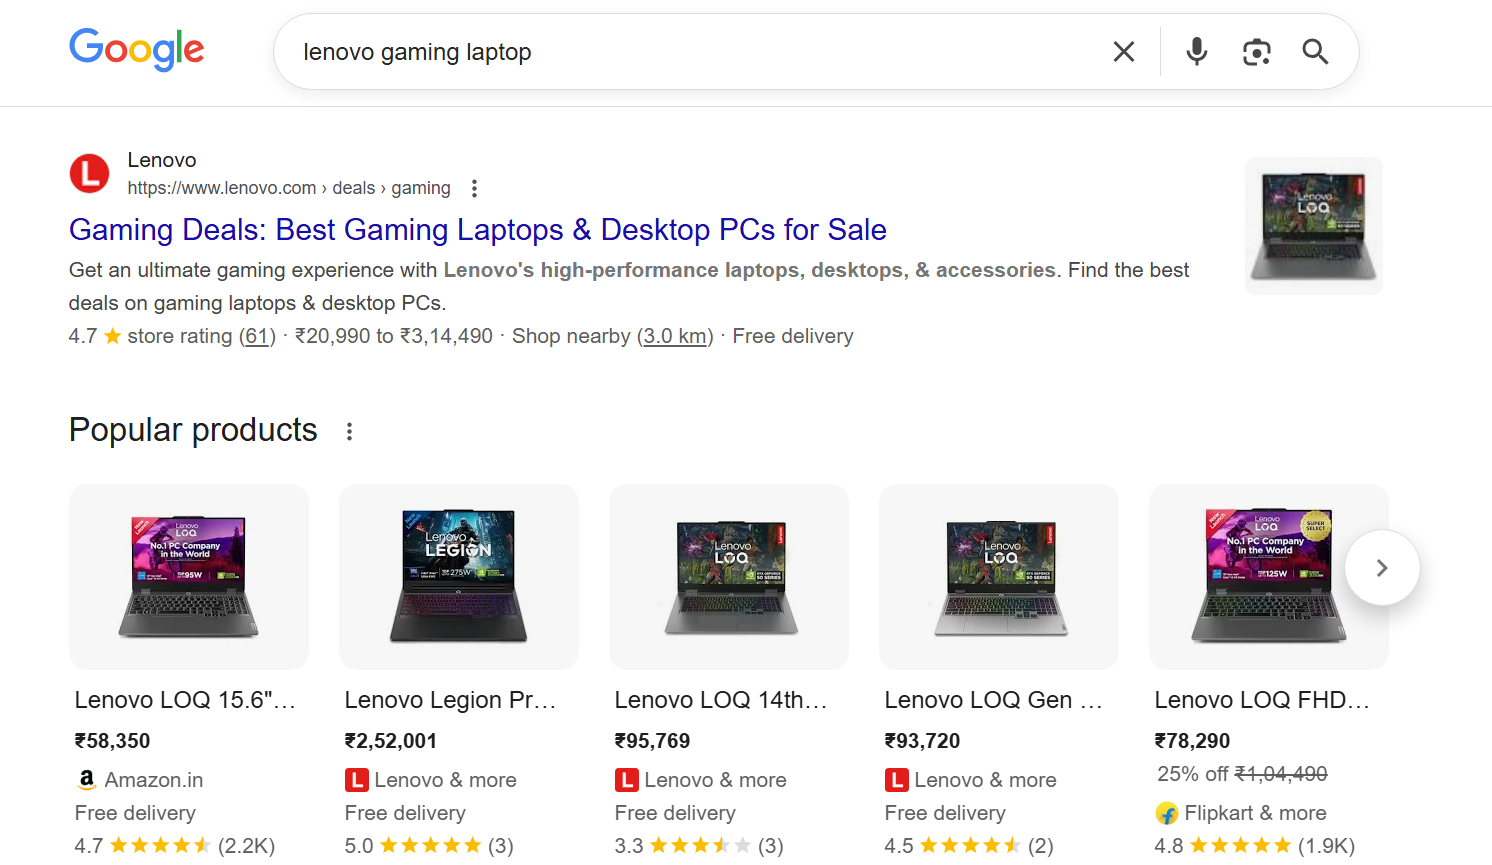Open the store rating reviews link (61)

coord(256,336)
